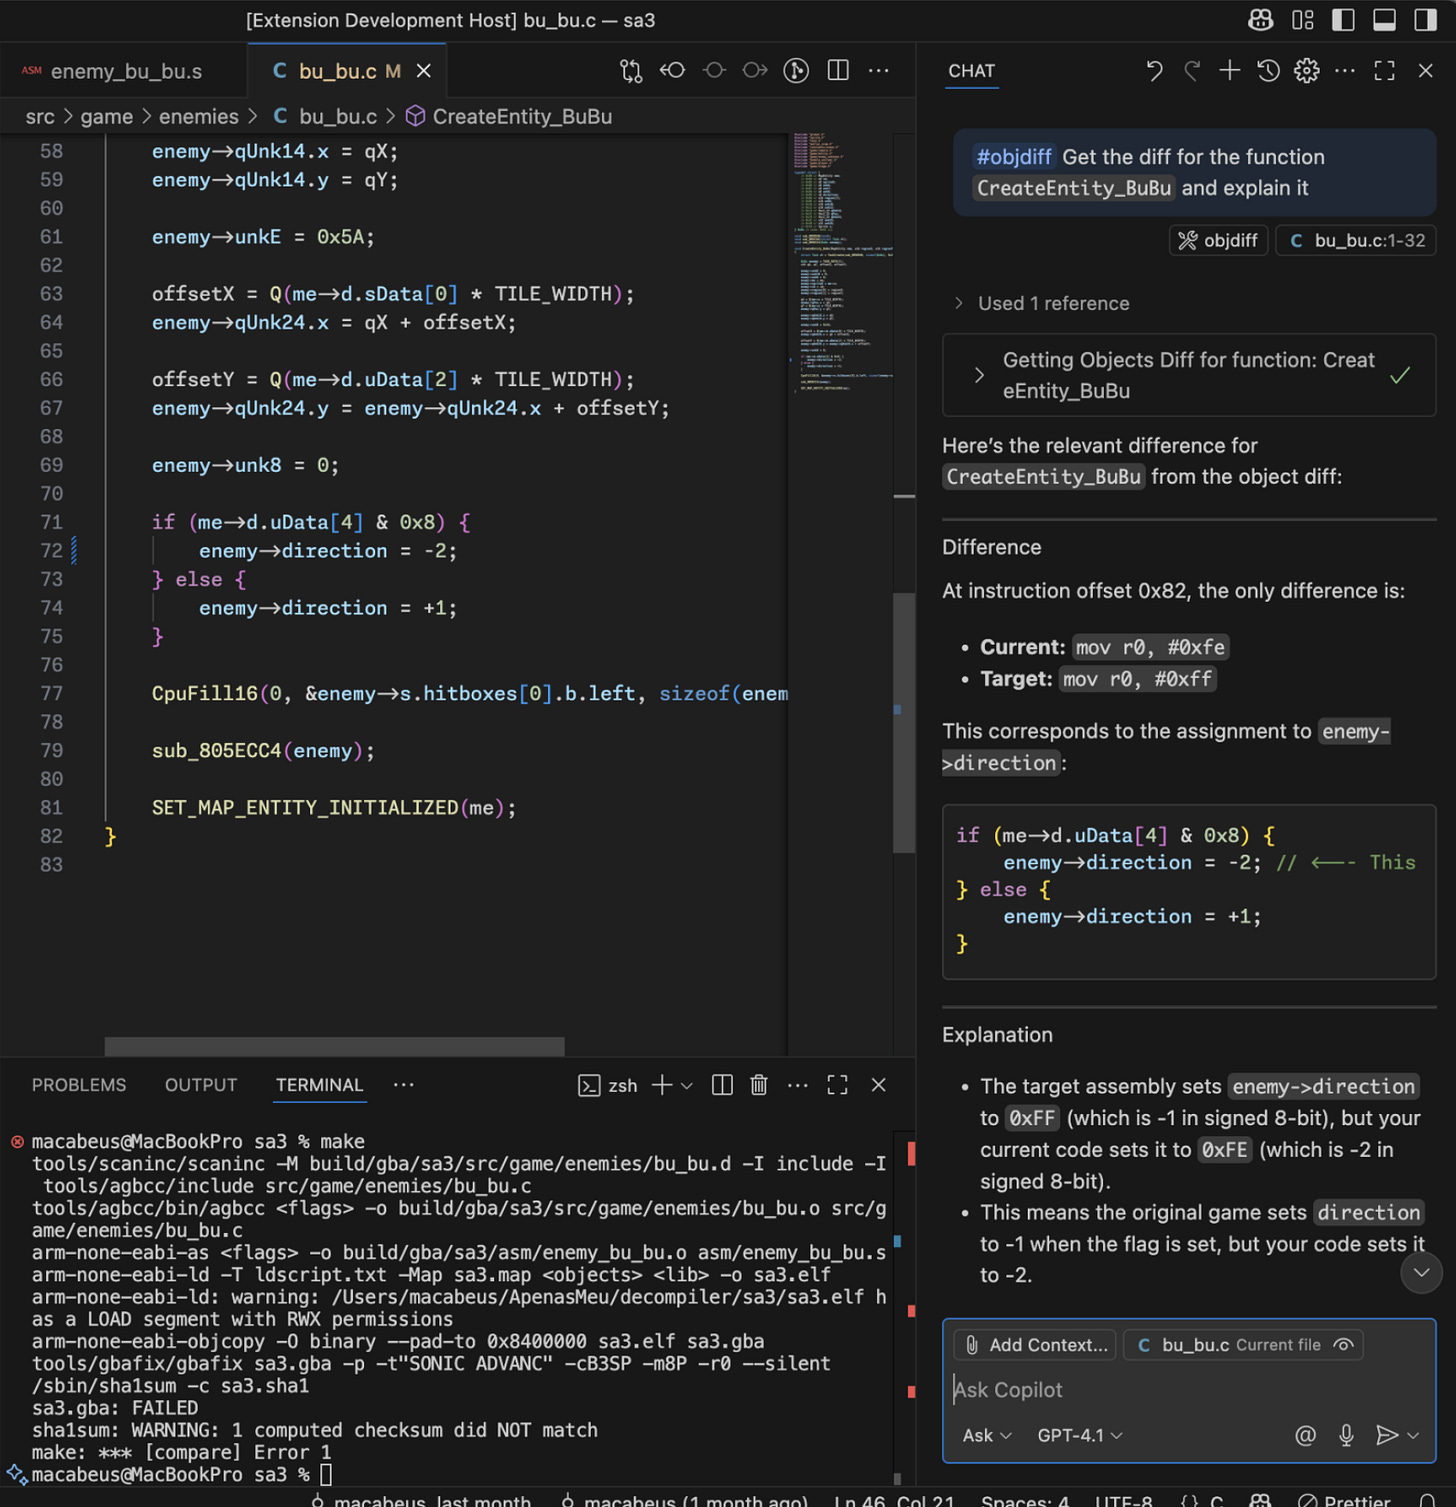The image size is (1456, 1507).
Task: Open the Copilot icon in title bar
Action: point(1261,20)
